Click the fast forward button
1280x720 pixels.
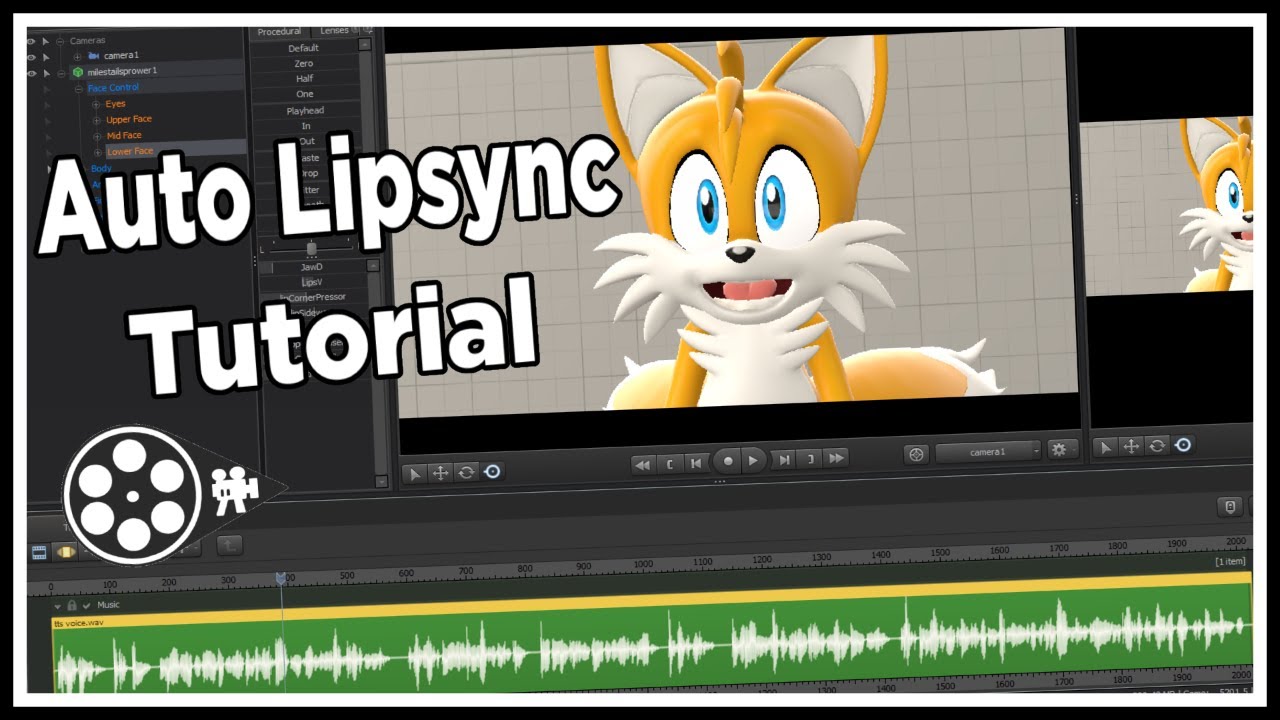pos(837,457)
